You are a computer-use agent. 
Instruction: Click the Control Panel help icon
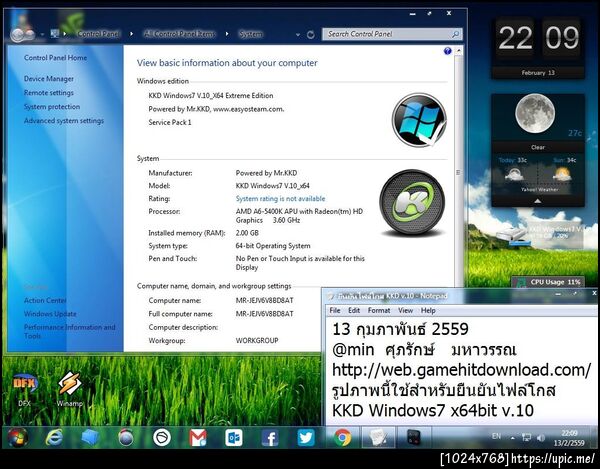point(447,51)
